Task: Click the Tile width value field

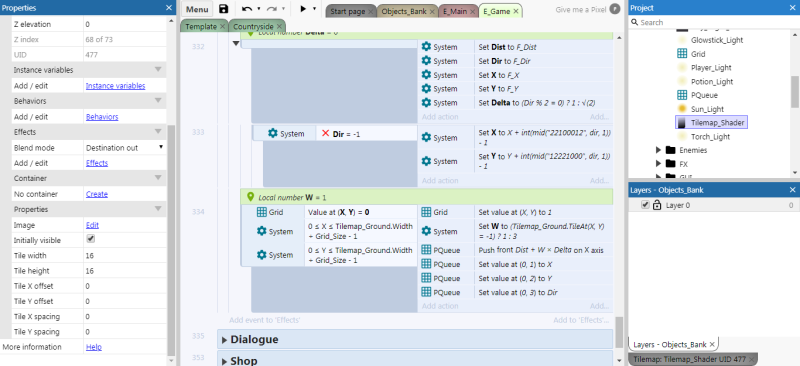Action: [x=124, y=256]
